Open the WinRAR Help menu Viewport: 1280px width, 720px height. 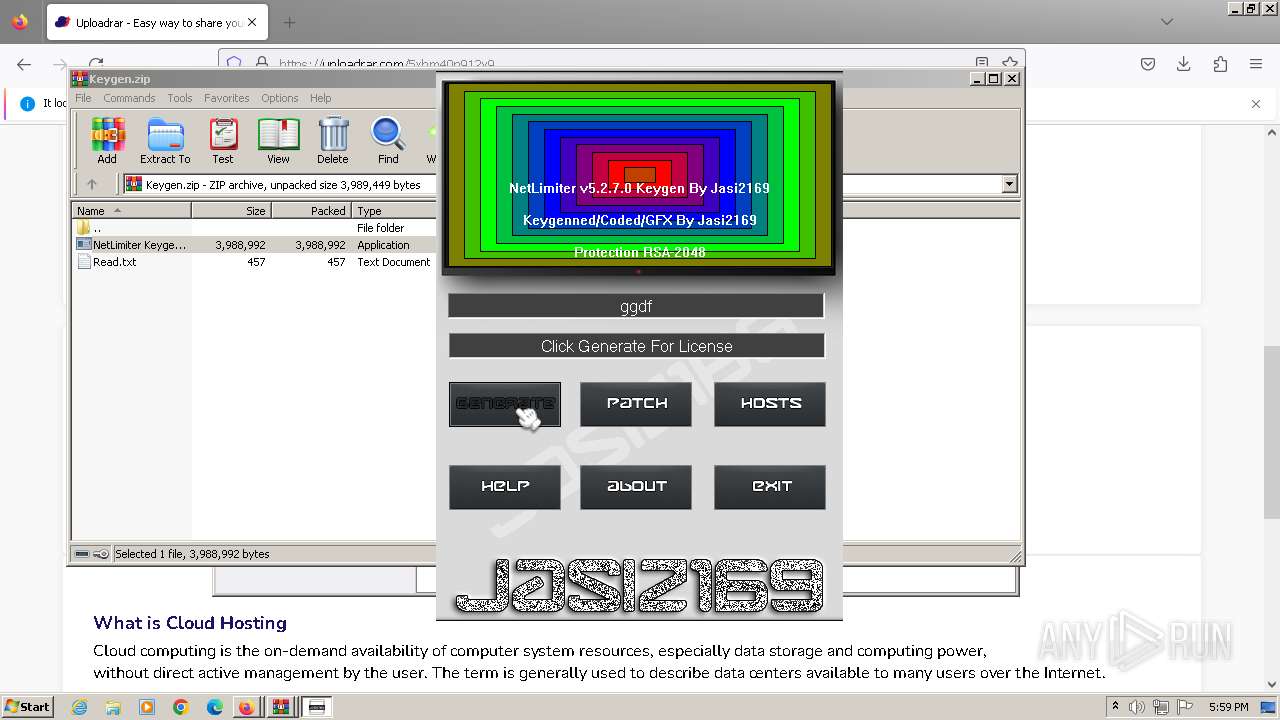pyautogui.click(x=320, y=98)
